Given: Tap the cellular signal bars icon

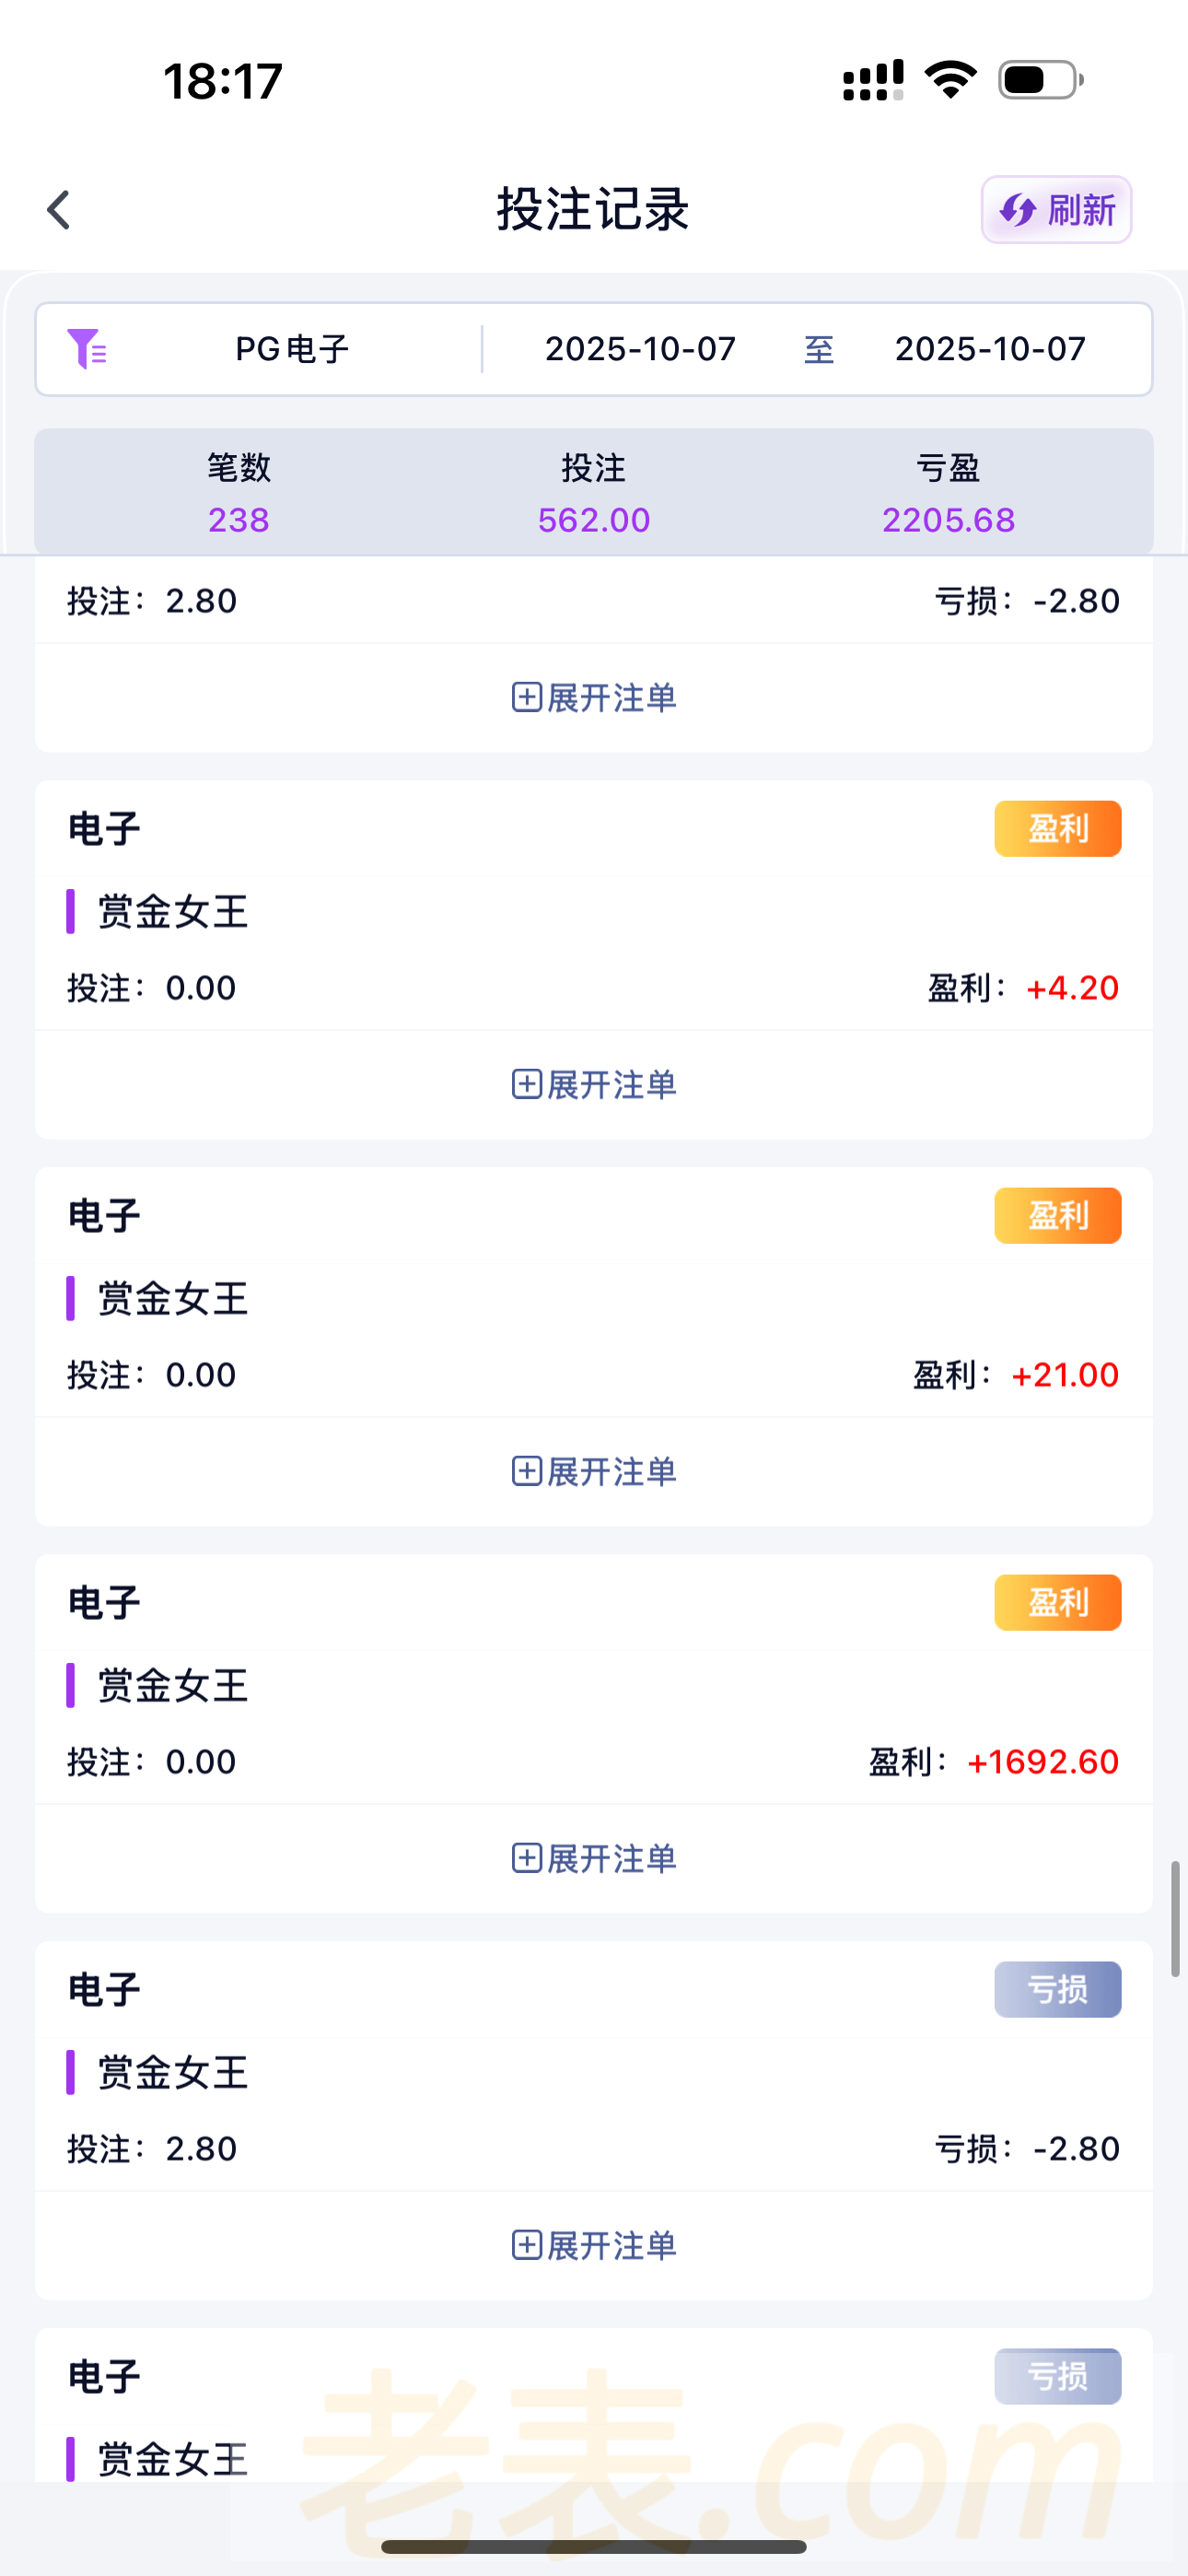Looking at the screenshot, I should tap(872, 79).
